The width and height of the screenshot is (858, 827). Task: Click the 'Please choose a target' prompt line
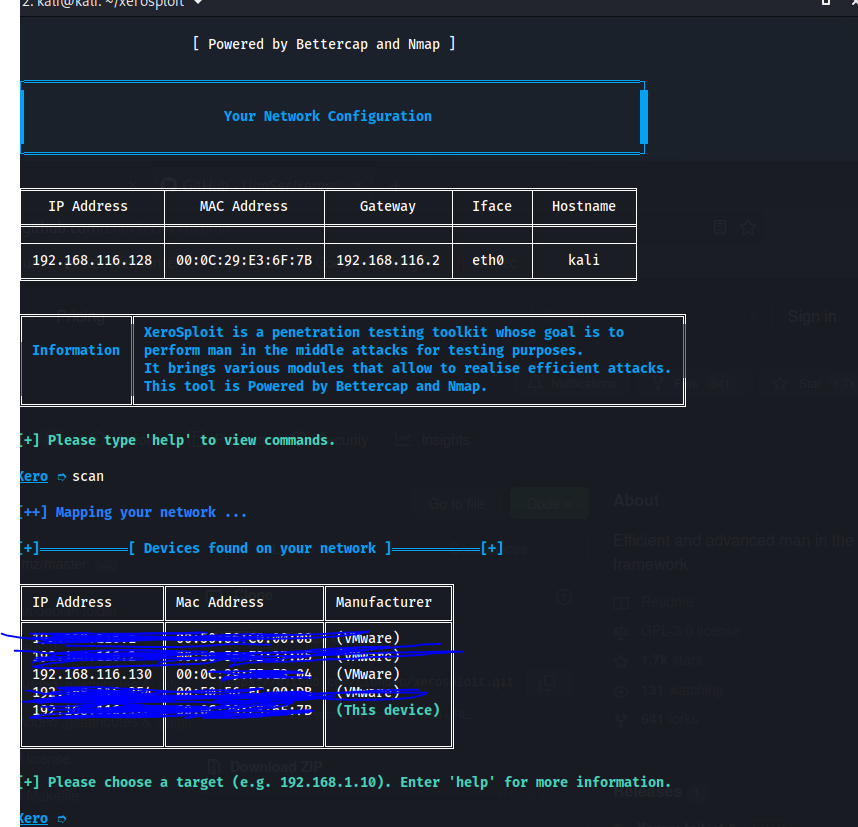coord(345,782)
